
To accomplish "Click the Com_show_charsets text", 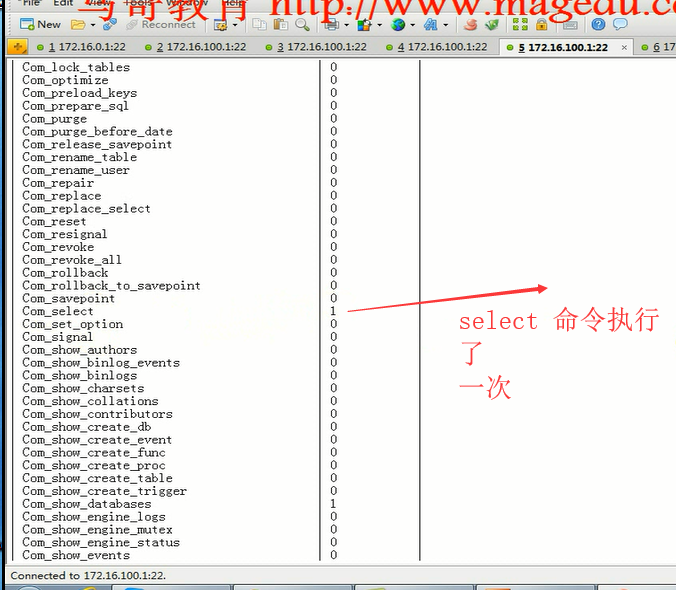I will coord(83,388).
